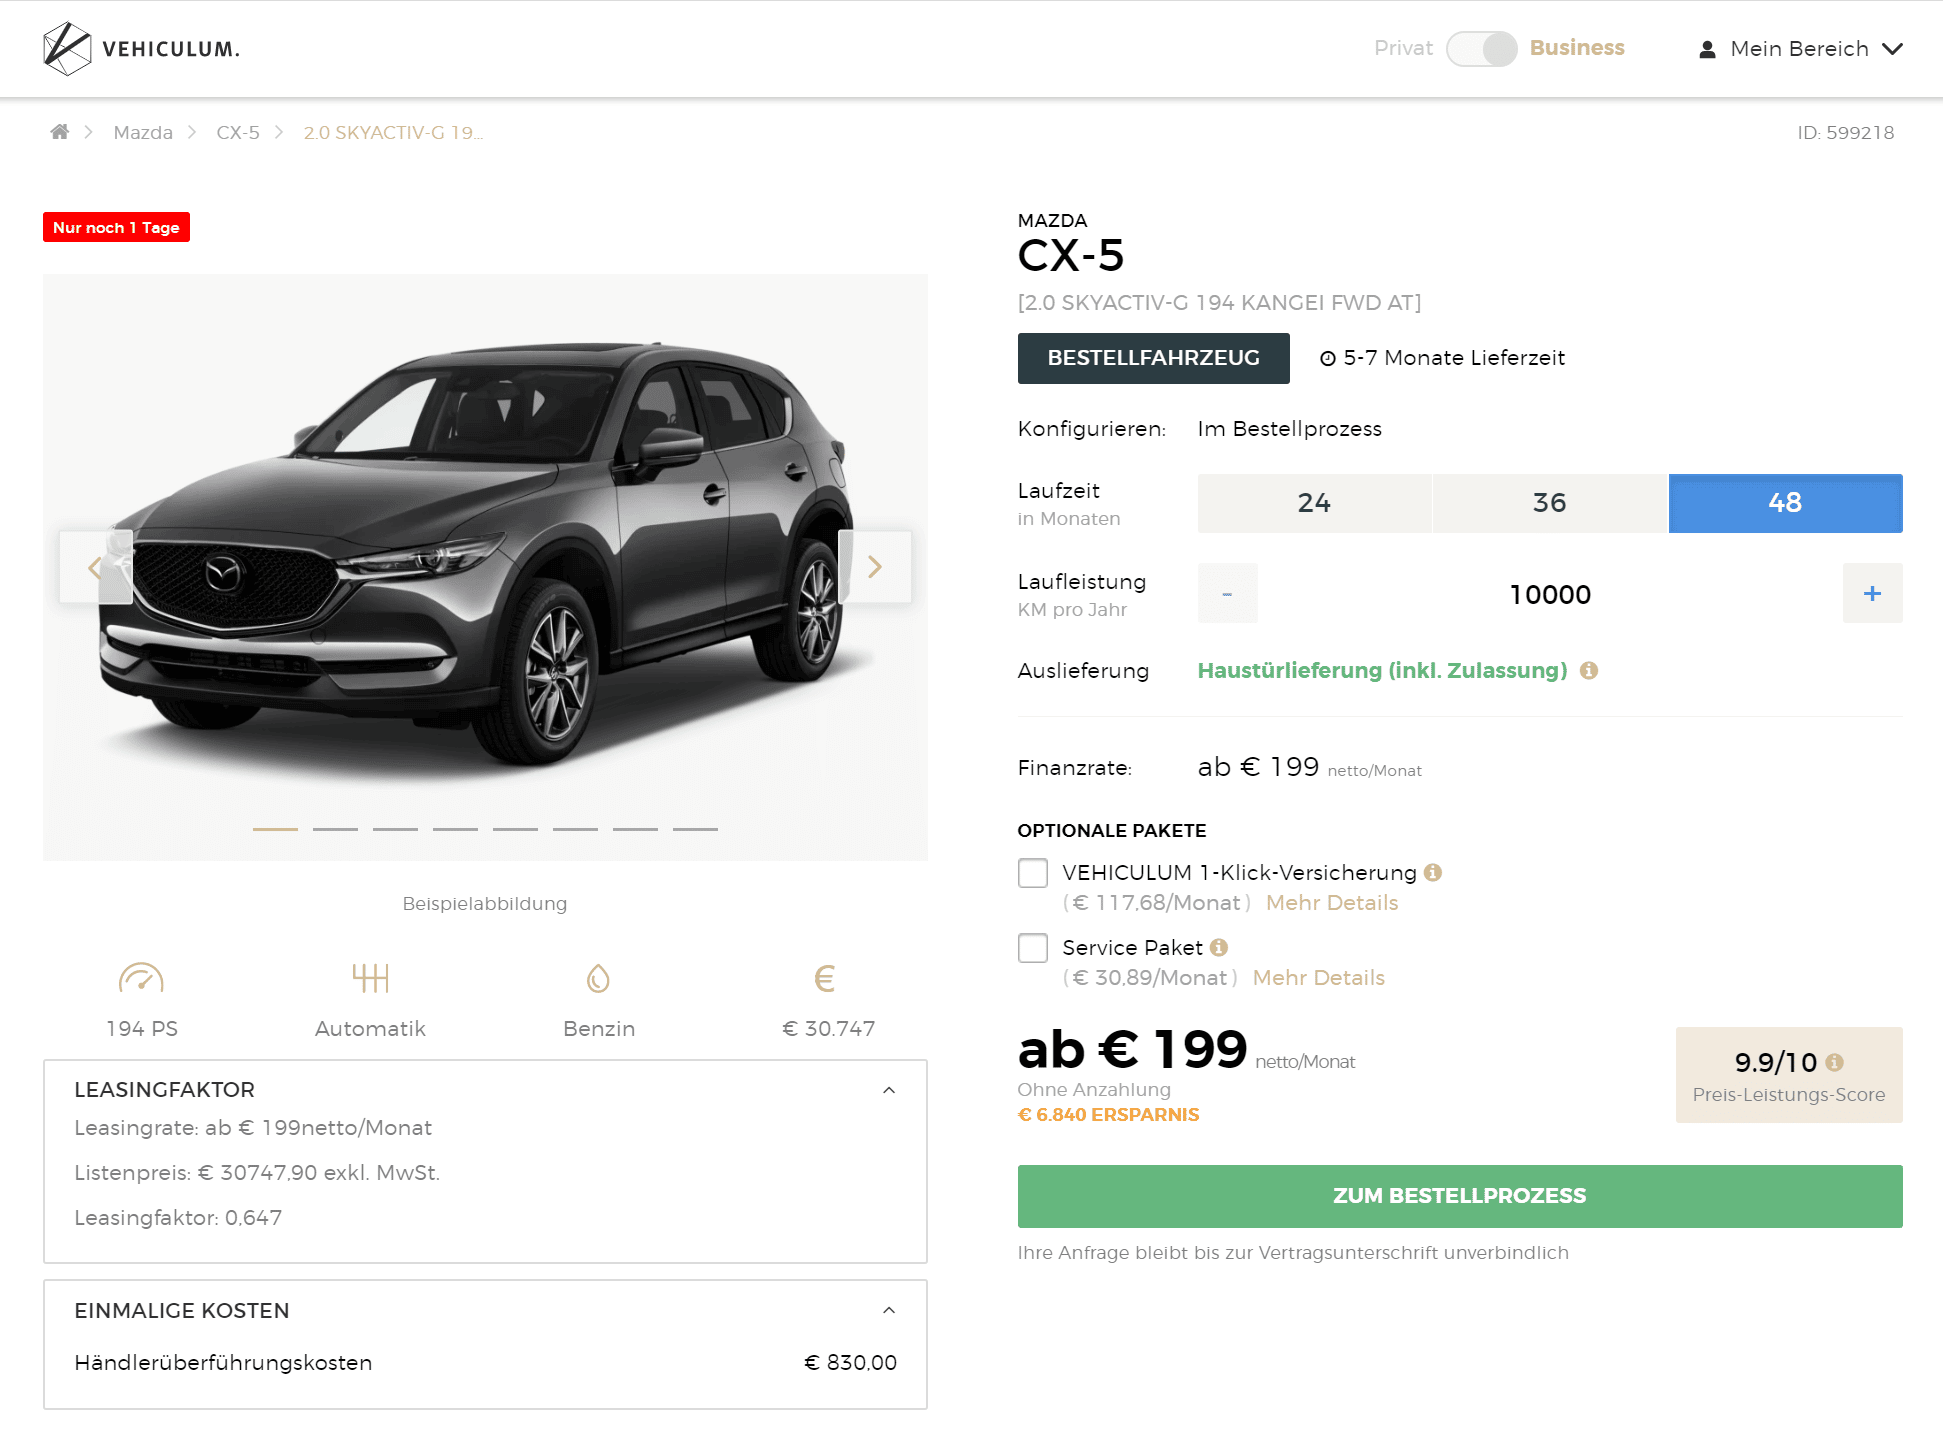Select 24 months Laufzeit
The width and height of the screenshot is (1943, 1436).
coord(1314,503)
